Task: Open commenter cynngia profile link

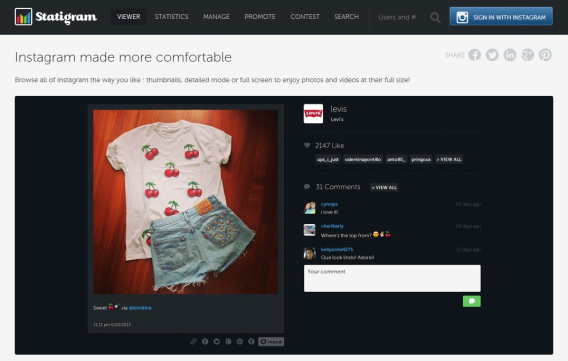Action: coord(329,204)
